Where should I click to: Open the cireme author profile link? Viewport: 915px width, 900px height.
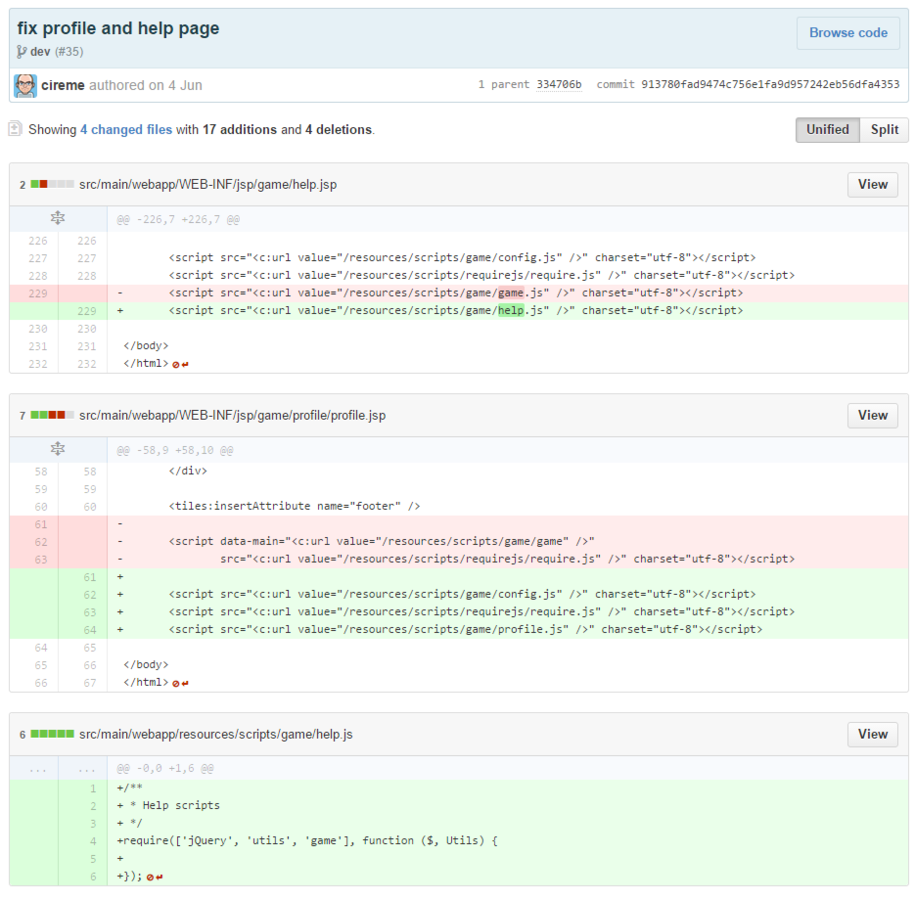[x=63, y=85]
